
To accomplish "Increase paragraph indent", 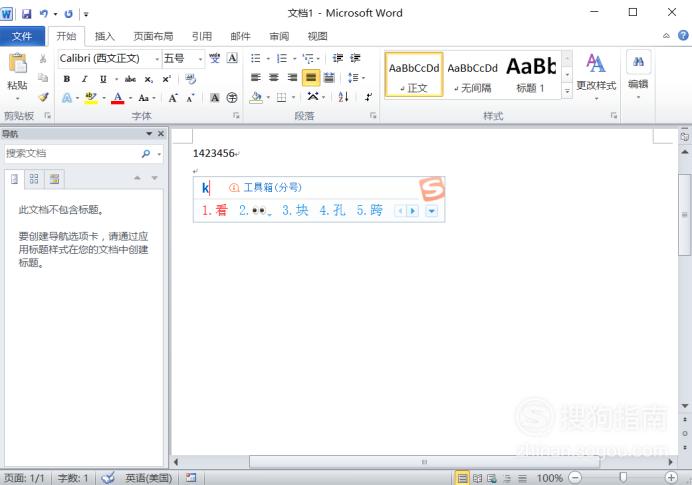I will point(355,58).
